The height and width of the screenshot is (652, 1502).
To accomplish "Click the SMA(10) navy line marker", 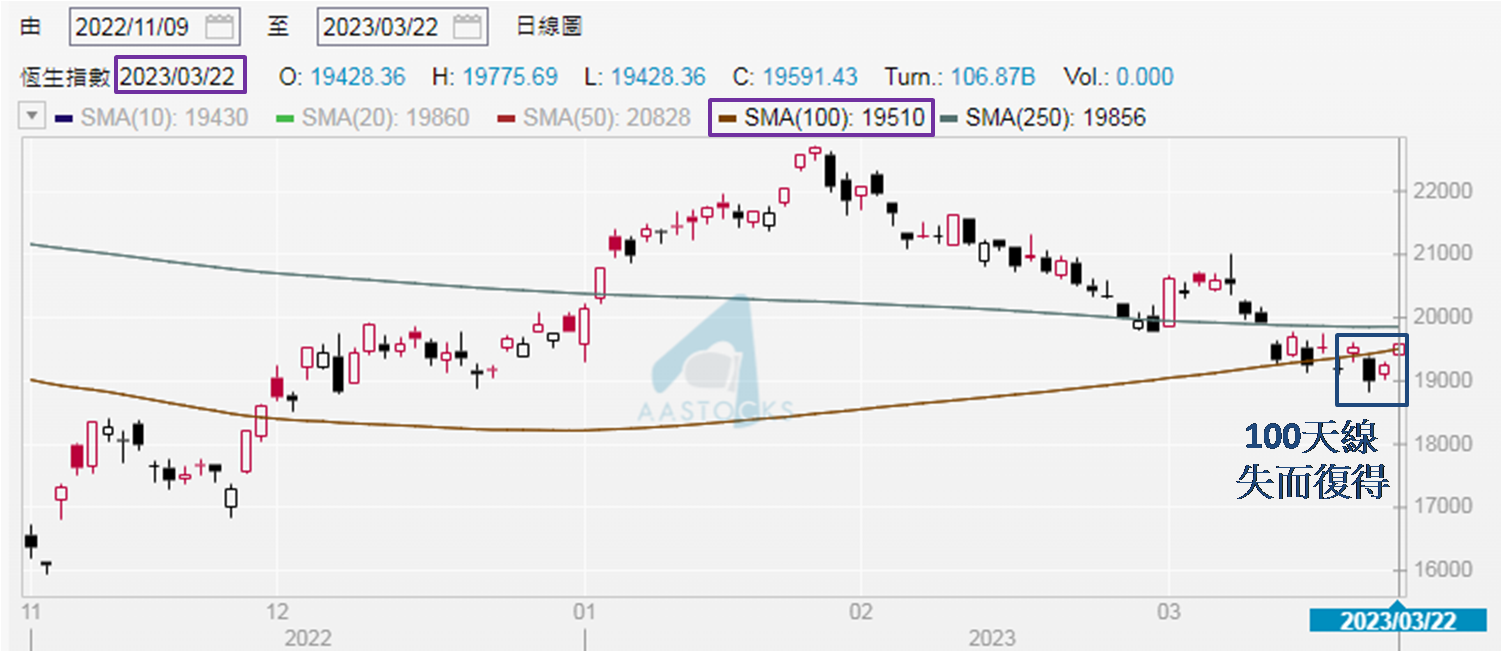I will click(x=65, y=118).
